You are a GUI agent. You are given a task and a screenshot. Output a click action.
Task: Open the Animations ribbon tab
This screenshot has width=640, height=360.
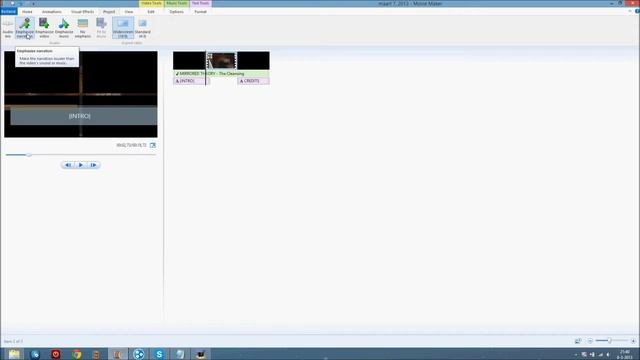51,12
